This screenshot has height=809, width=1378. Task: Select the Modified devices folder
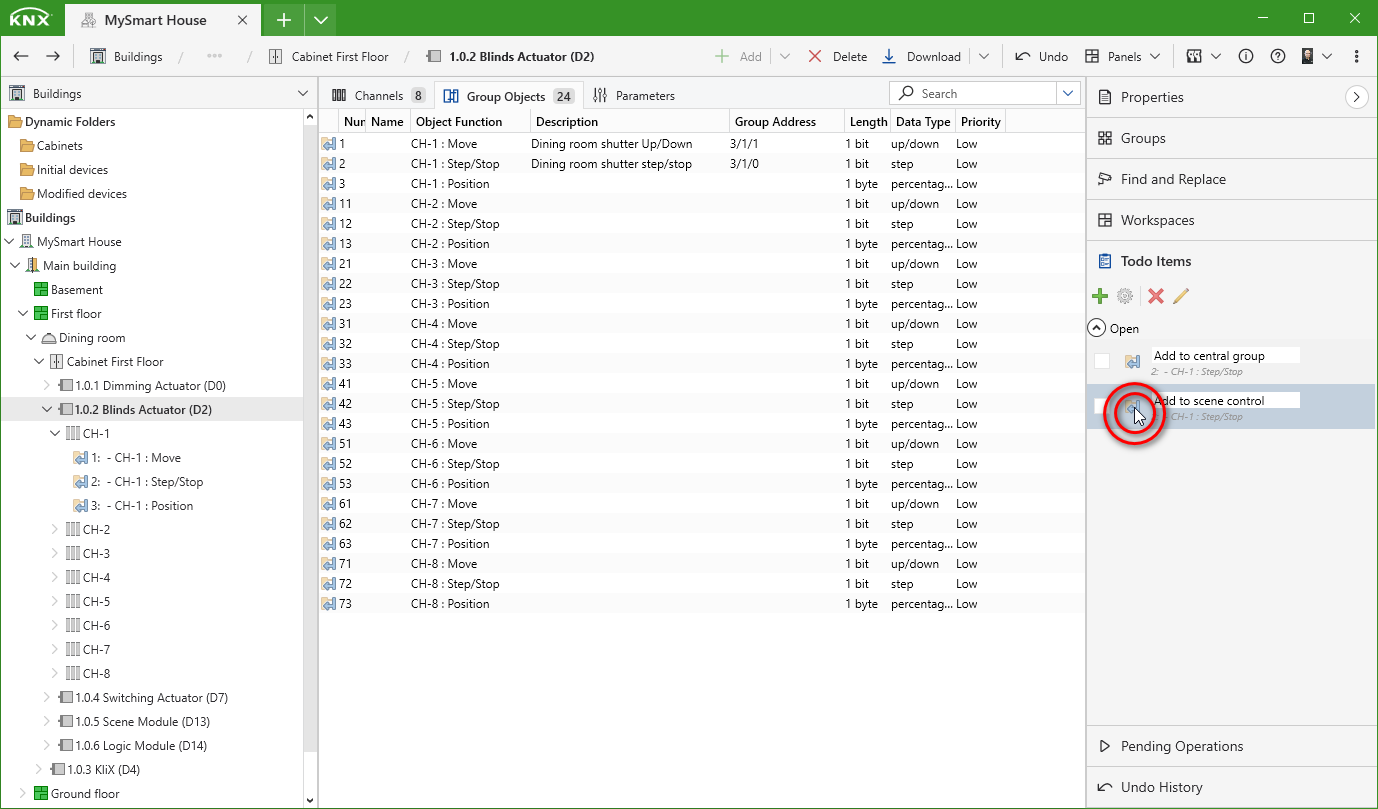click(73, 194)
